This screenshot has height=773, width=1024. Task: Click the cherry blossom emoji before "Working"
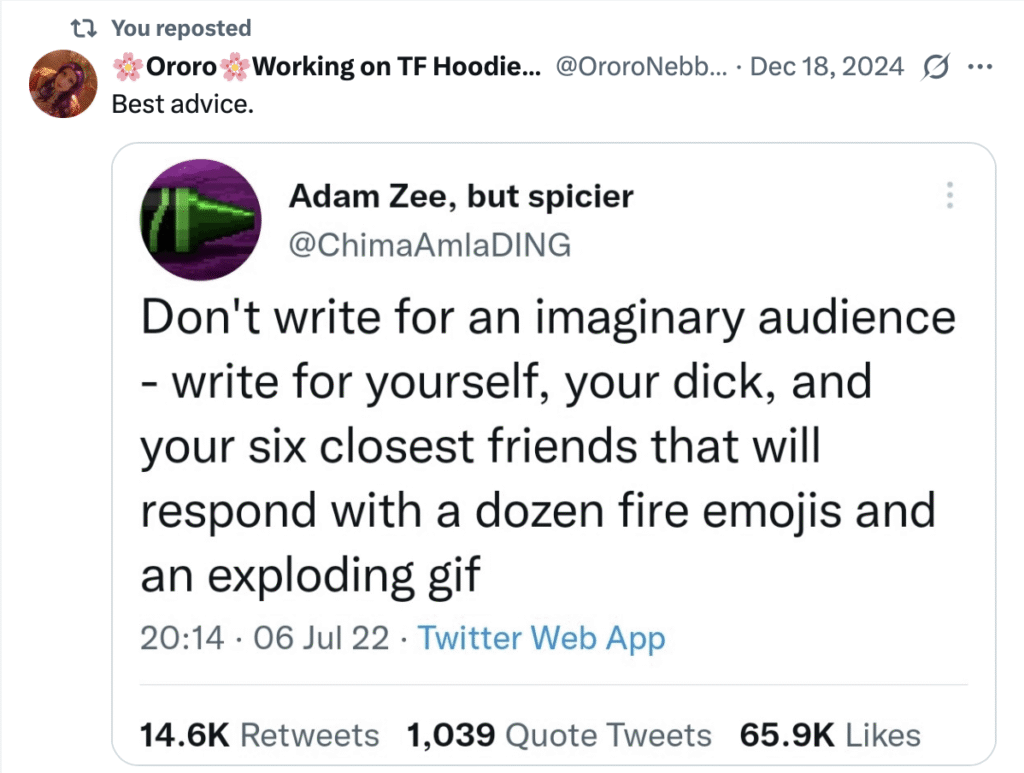click(235, 67)
